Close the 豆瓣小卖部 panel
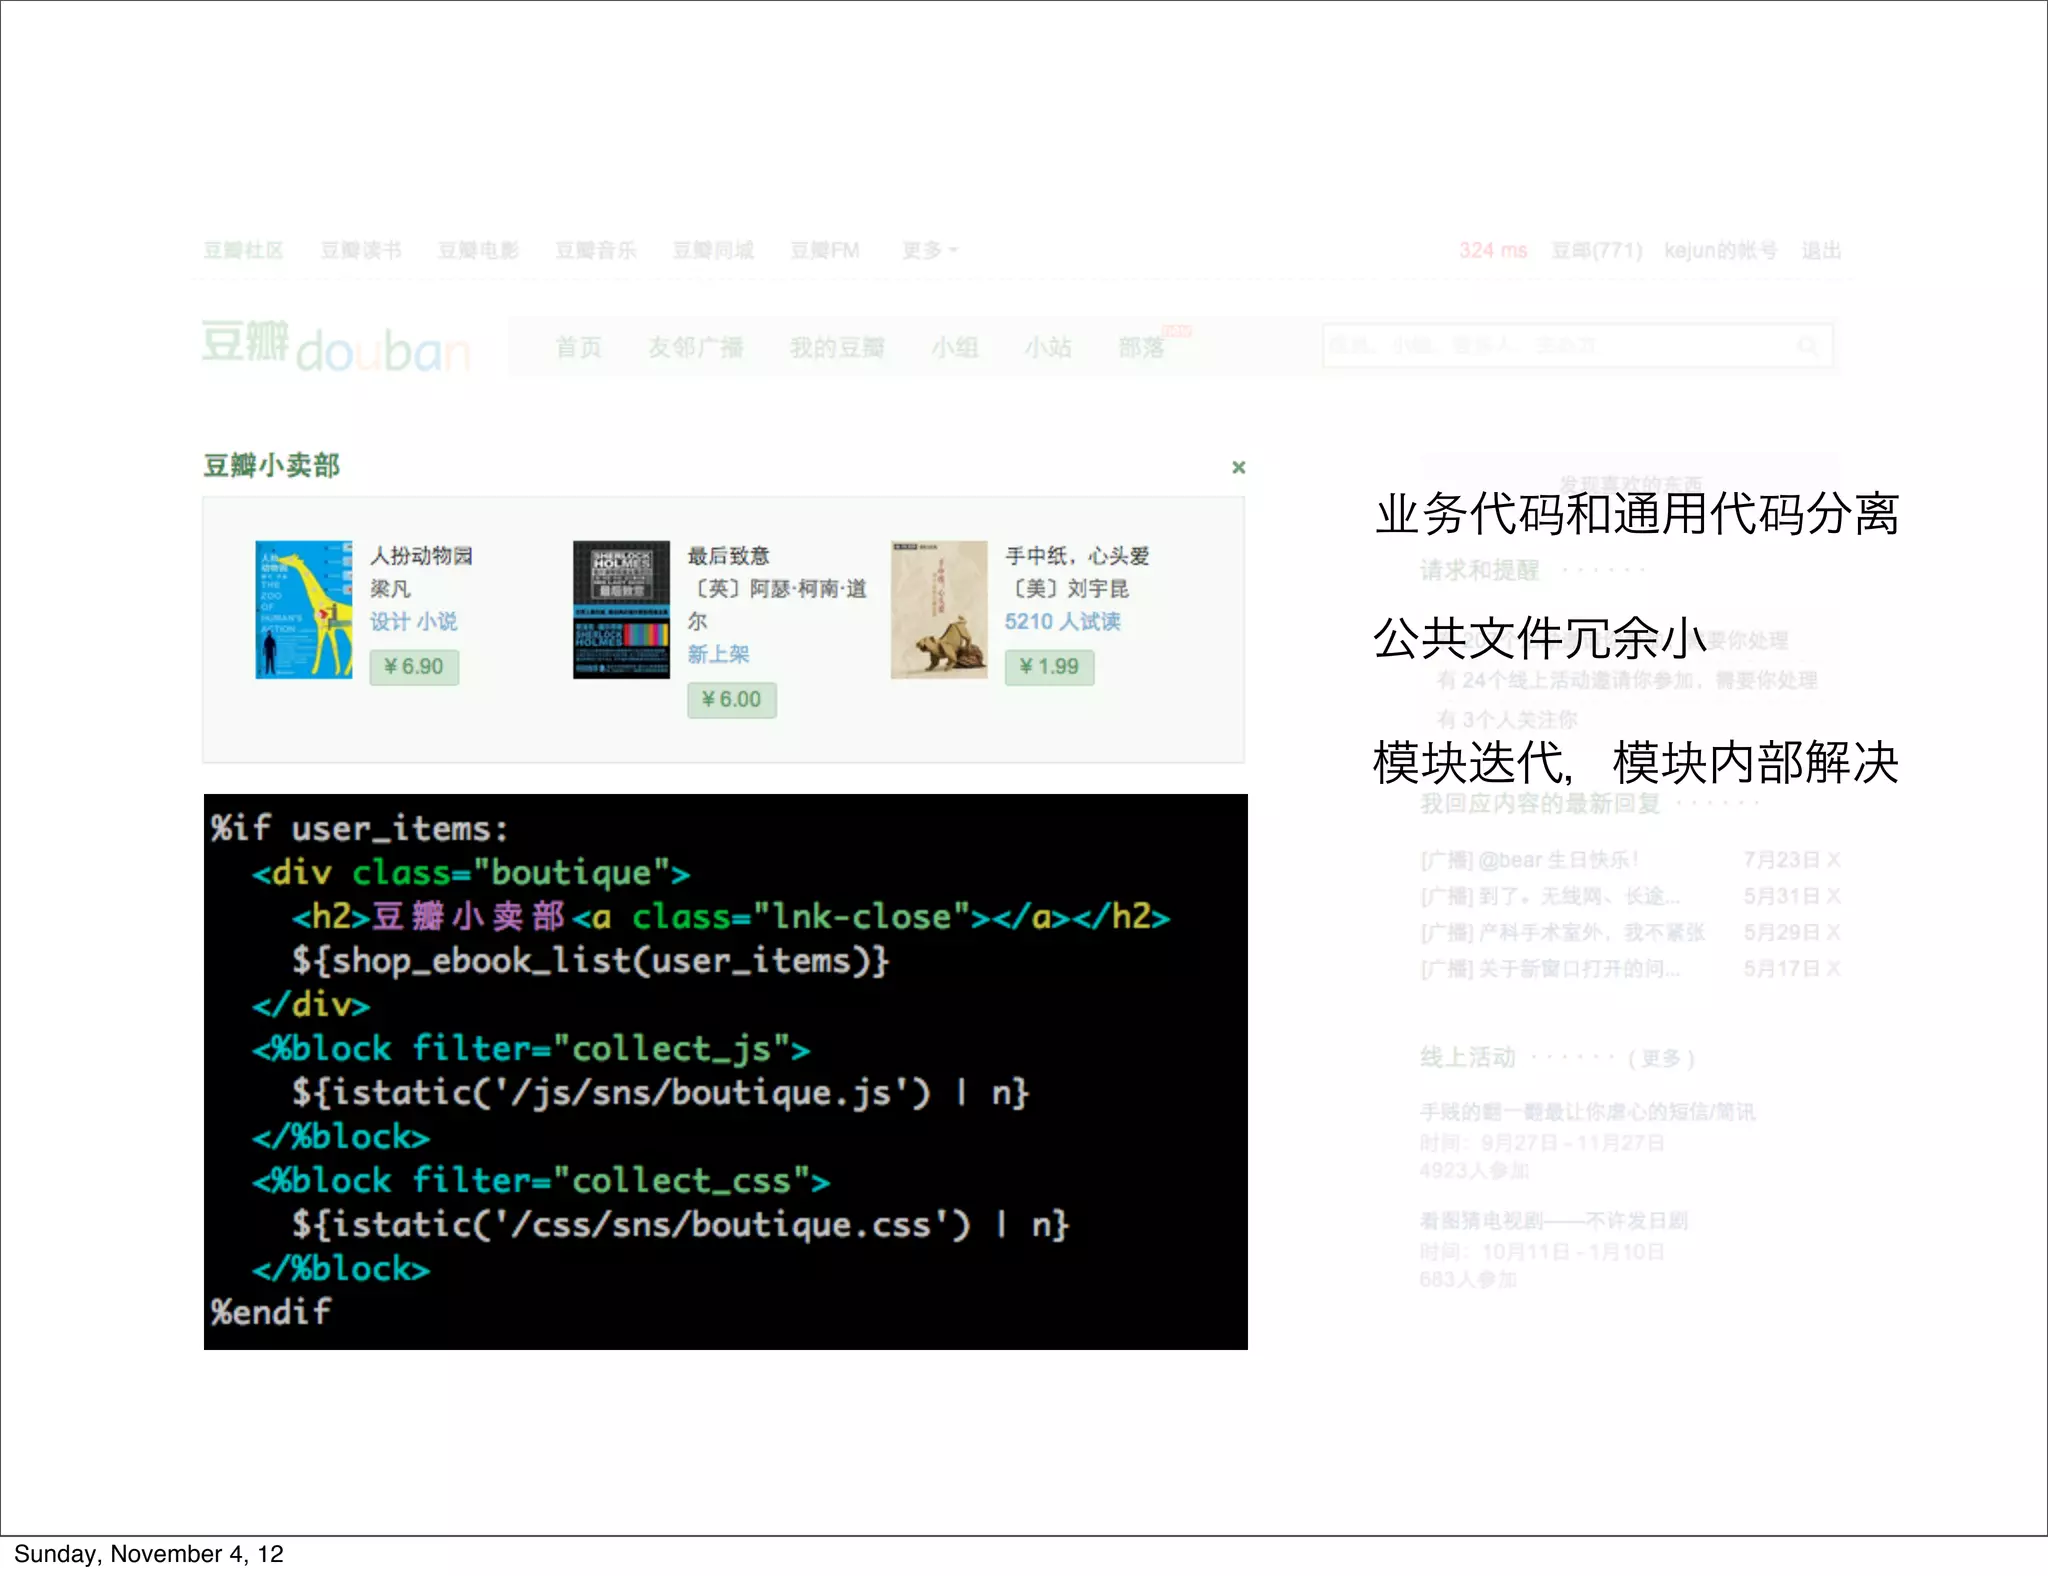Viewport: 2048px width, 1576px height. (x=1238, y=467)
